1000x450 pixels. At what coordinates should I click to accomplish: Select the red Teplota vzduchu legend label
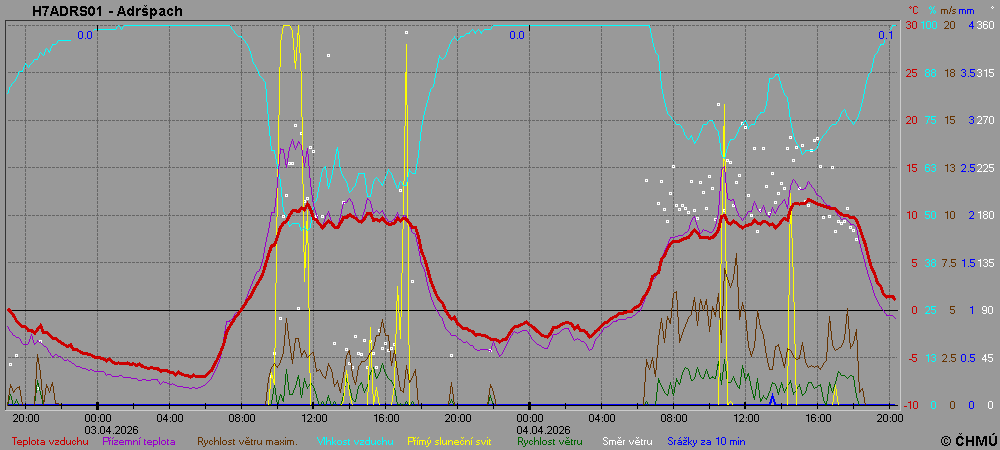tap(50, 440)
